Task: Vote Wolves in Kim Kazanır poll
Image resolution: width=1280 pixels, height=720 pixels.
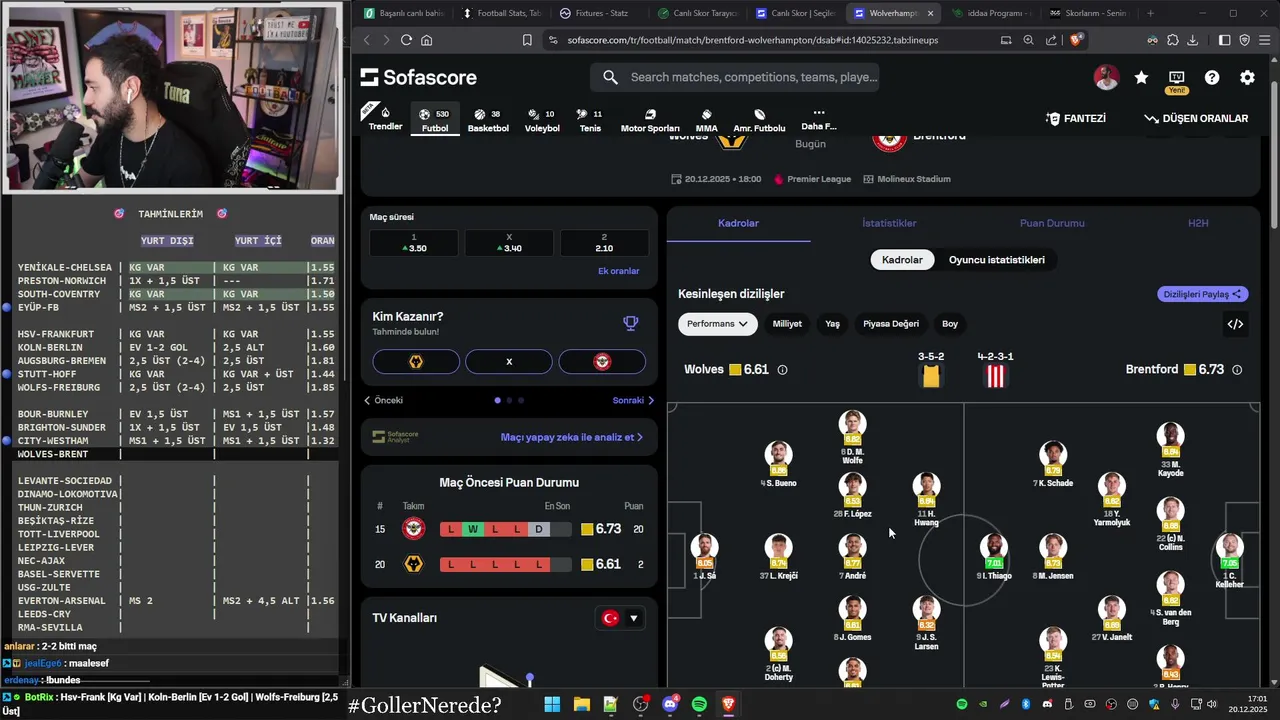Action: [x=416, y=362]
